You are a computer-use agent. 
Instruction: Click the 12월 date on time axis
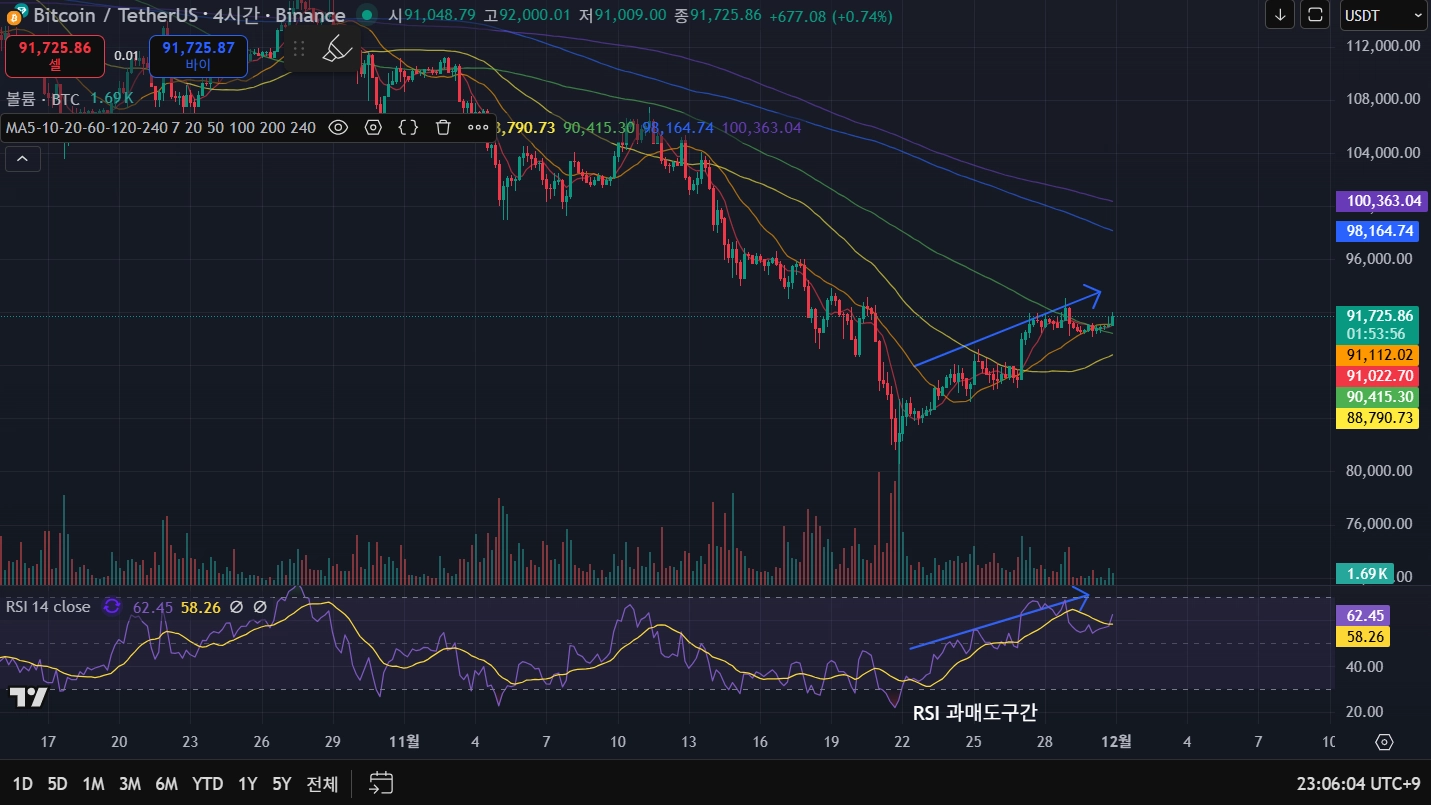tap(1117, 742)
